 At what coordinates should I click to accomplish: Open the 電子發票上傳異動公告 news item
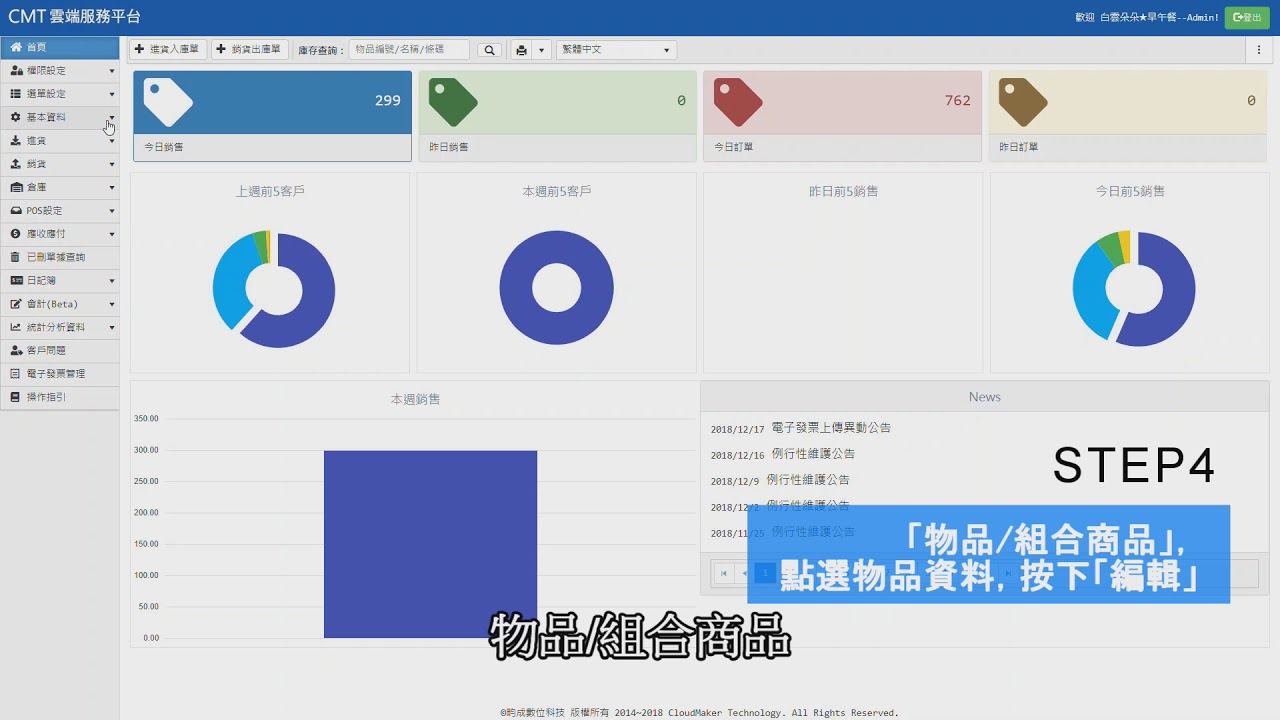(x=831, y=427)
